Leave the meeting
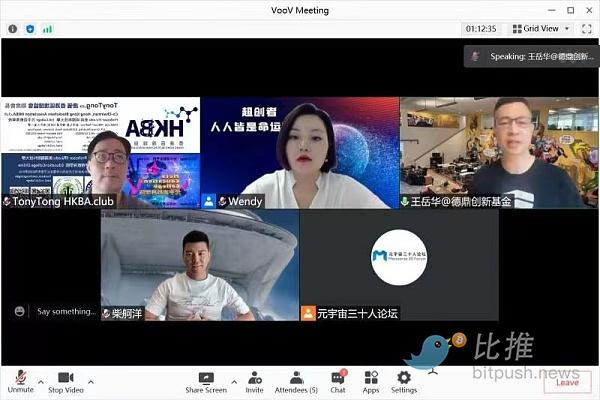The width and height of the screenshot is (600, 400). [567, 382]
